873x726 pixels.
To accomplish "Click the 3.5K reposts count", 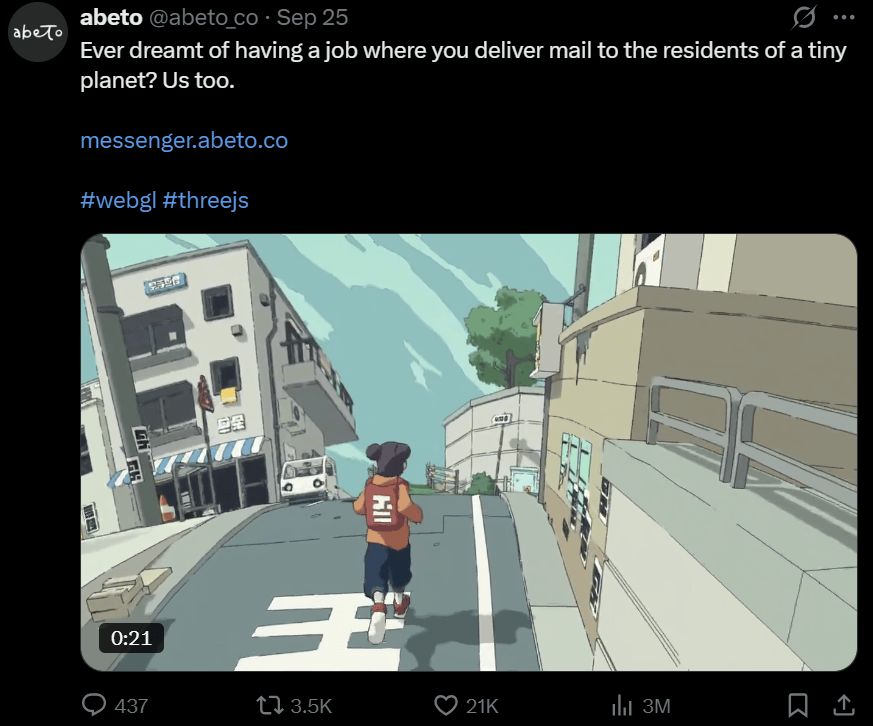I will pyautogui.click(x=311, y=706).
